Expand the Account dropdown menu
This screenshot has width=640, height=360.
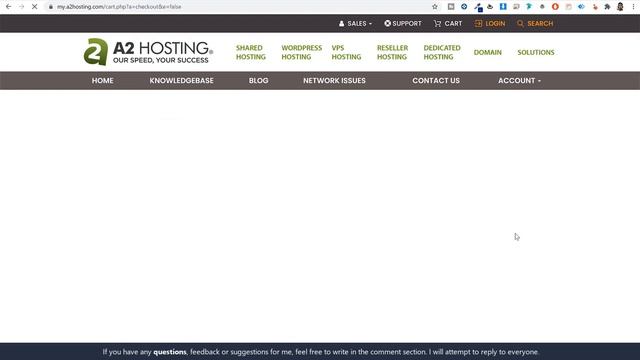(519, 81)
